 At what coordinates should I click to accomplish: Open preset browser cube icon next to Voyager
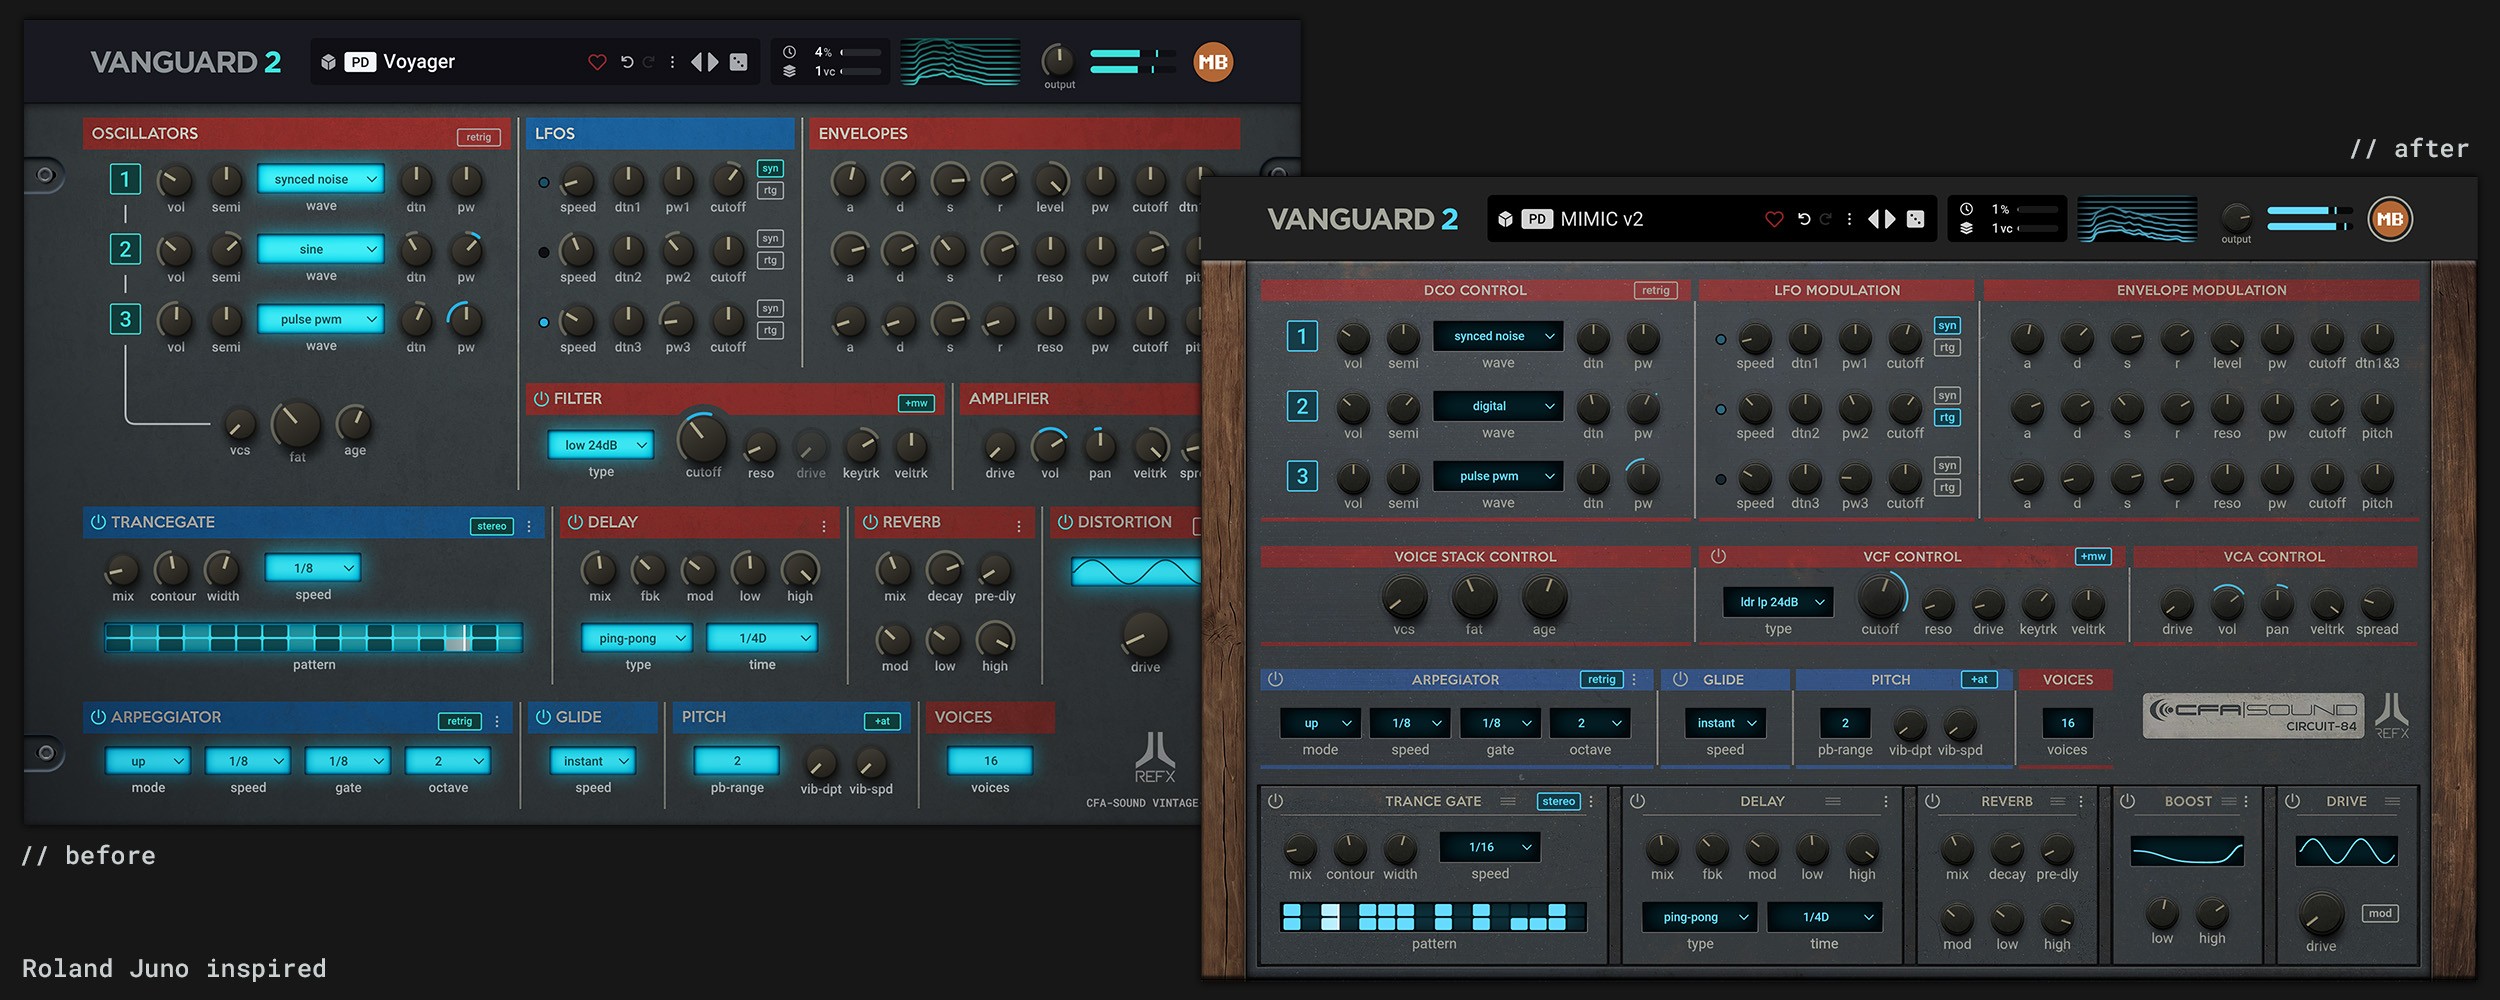[328, 62]
